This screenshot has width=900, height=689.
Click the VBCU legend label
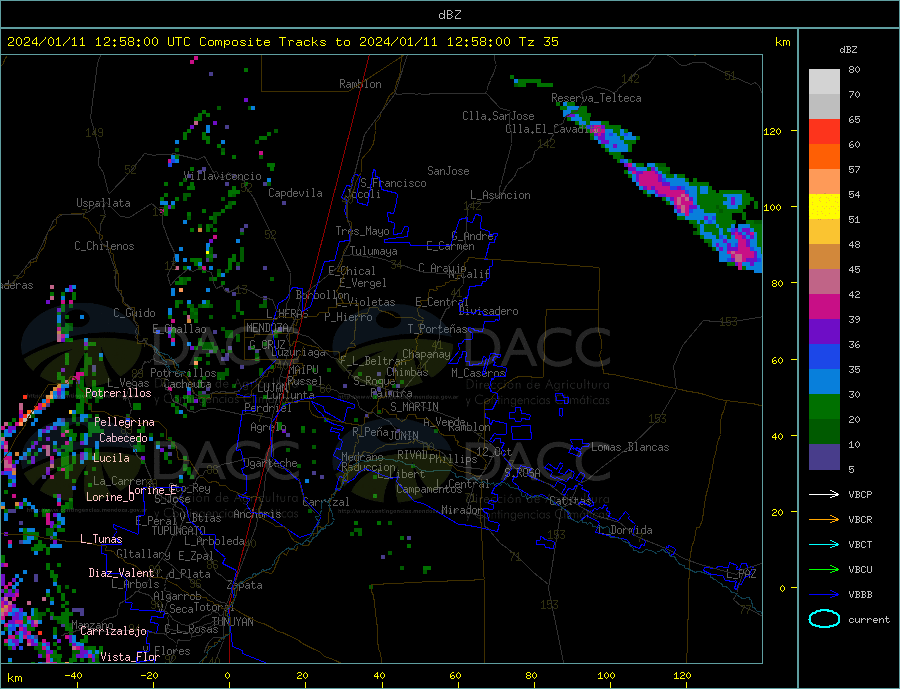(860, 570)
